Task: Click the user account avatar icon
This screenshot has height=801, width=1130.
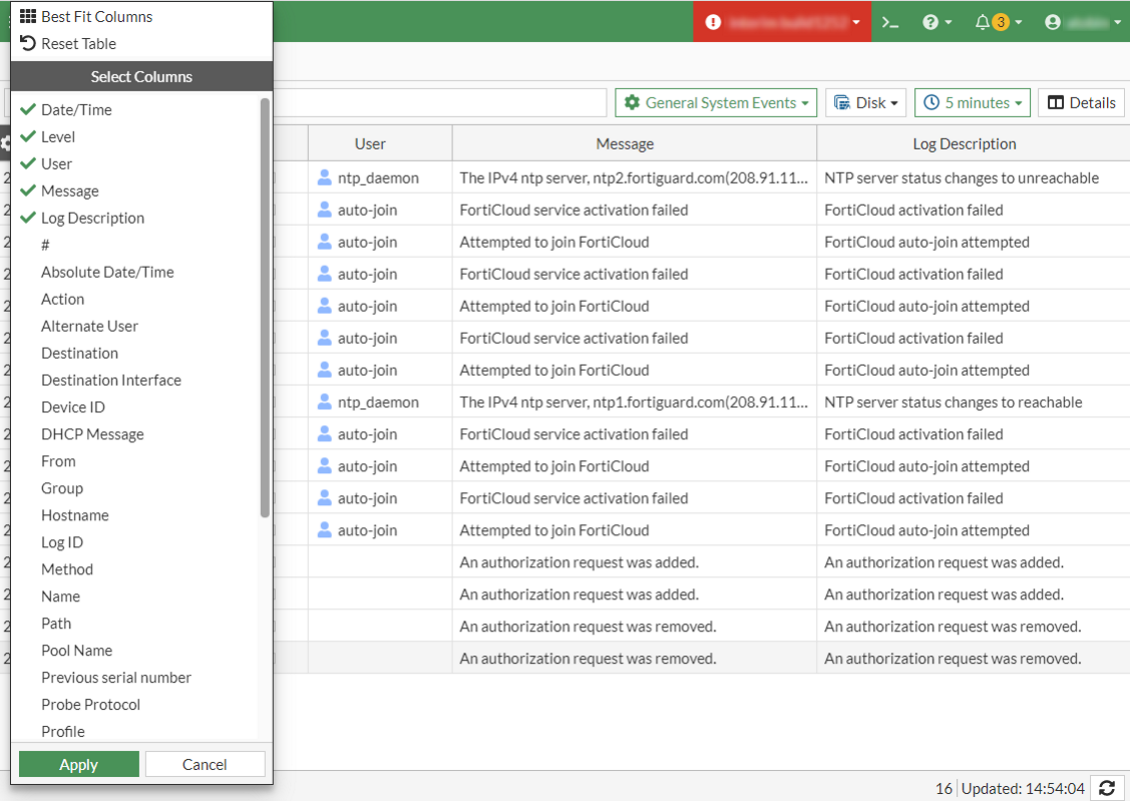Action: click(x=1052, y=22)
